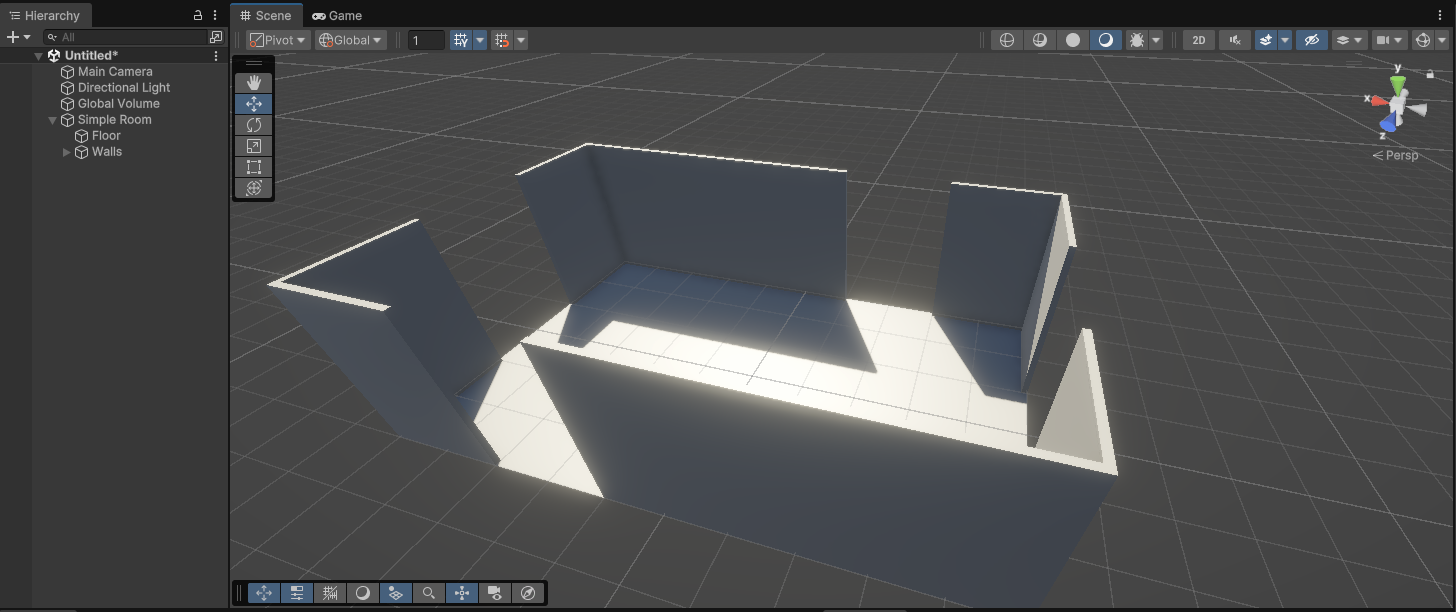Open the scene search magnifier
The width and height of the screenshot is (1456, 612).
(428, 592)
